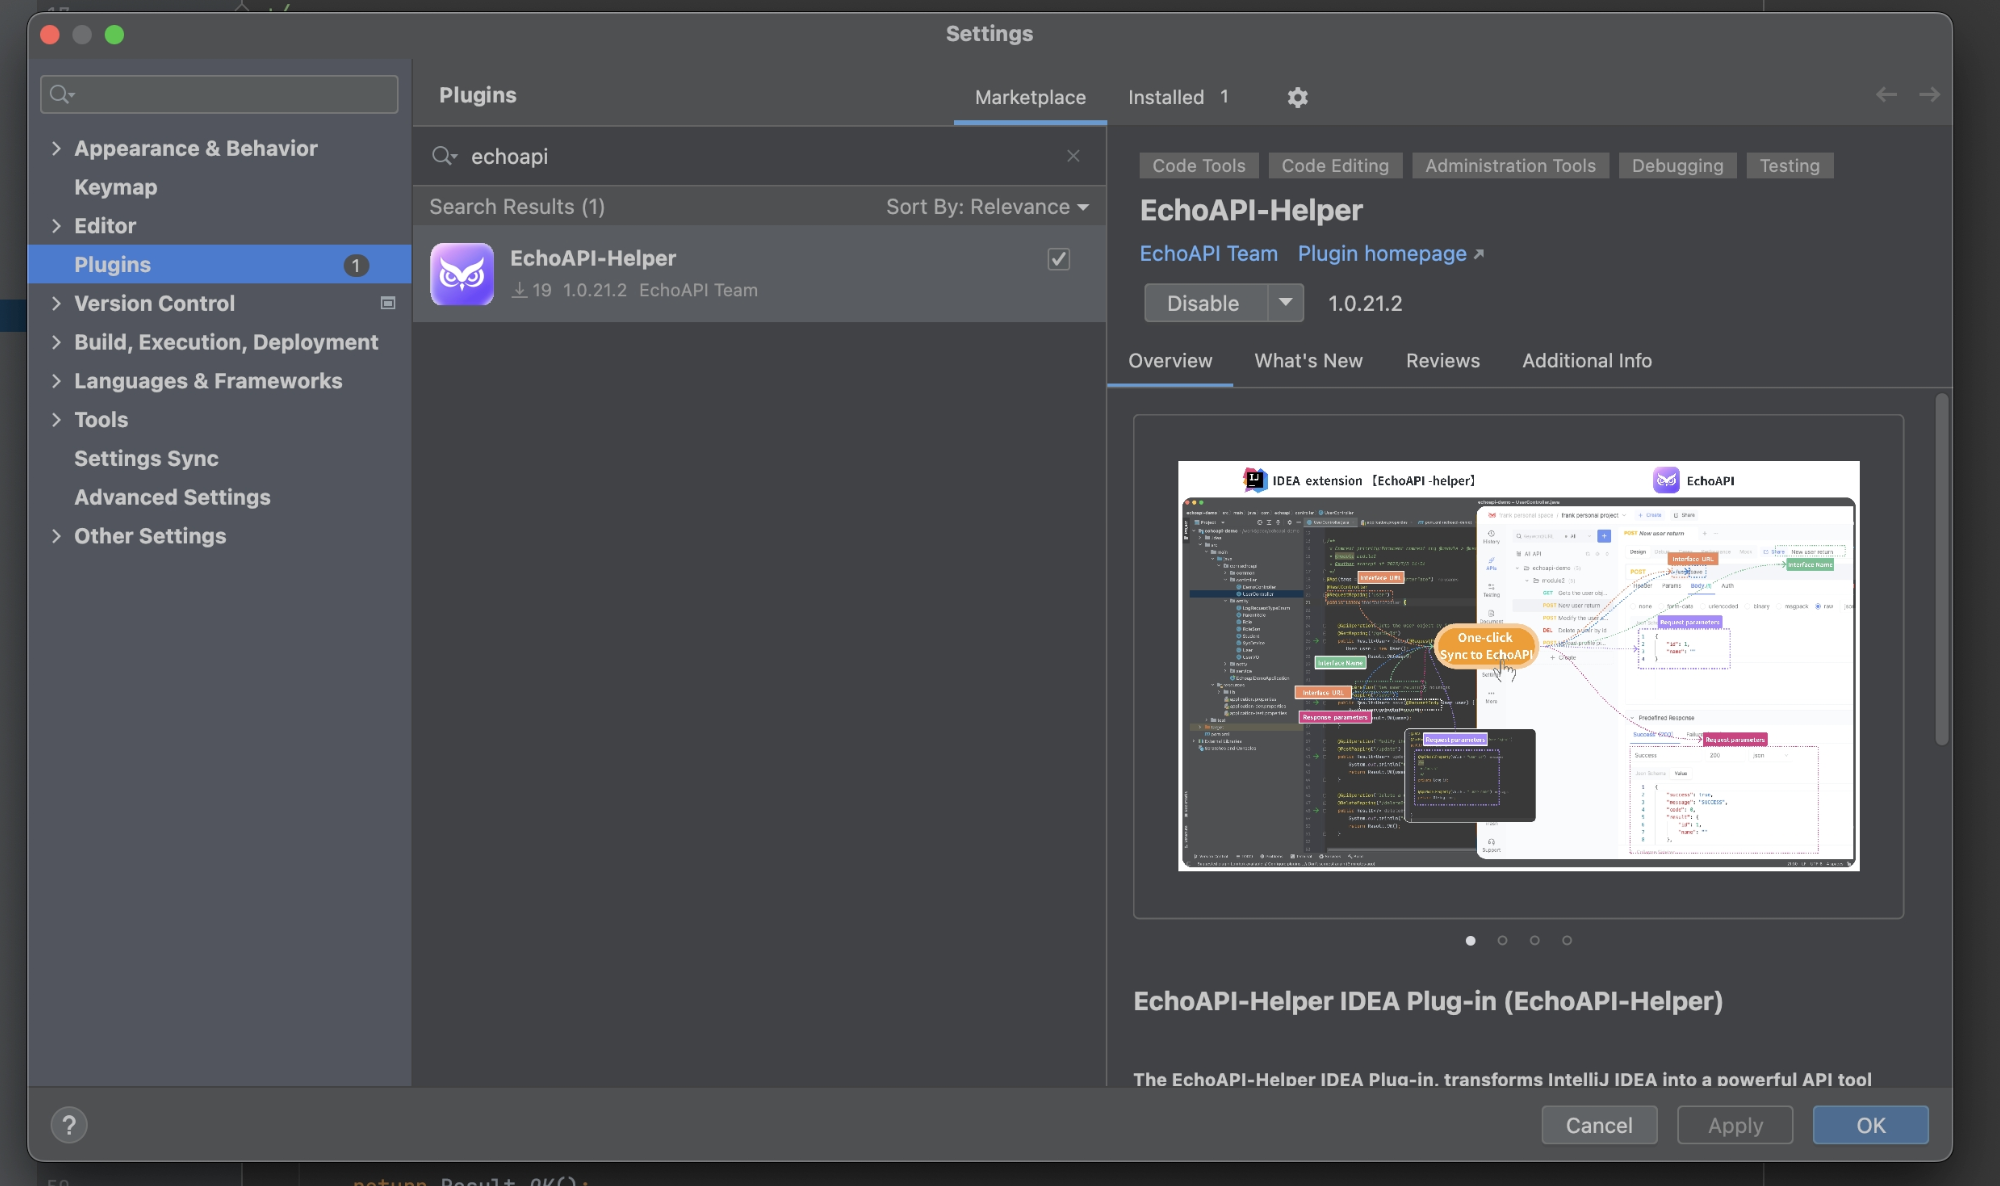2000x1186 pixels.
Task: Open the Overview tab
Action: [1170, 361]
